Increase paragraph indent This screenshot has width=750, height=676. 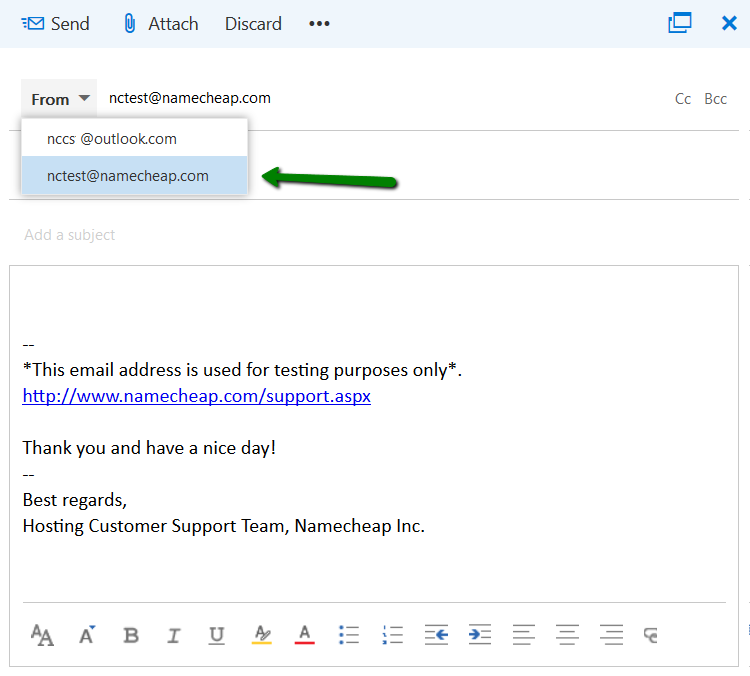coord(480,635)
